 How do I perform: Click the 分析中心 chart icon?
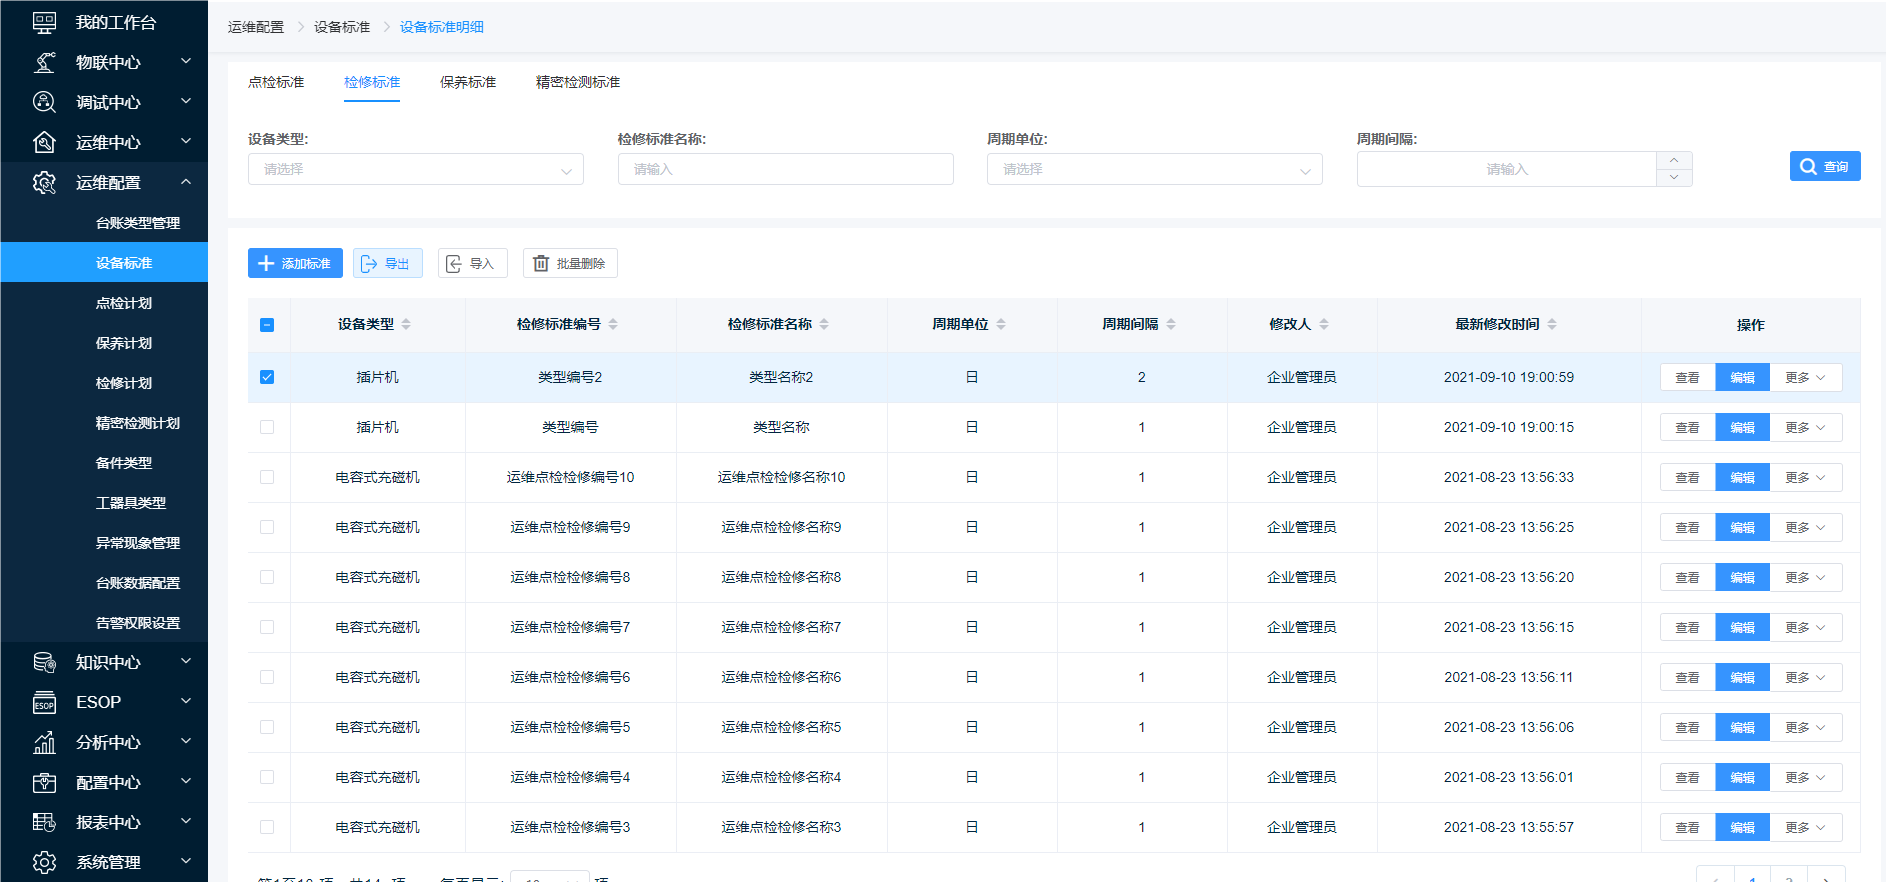44,743
